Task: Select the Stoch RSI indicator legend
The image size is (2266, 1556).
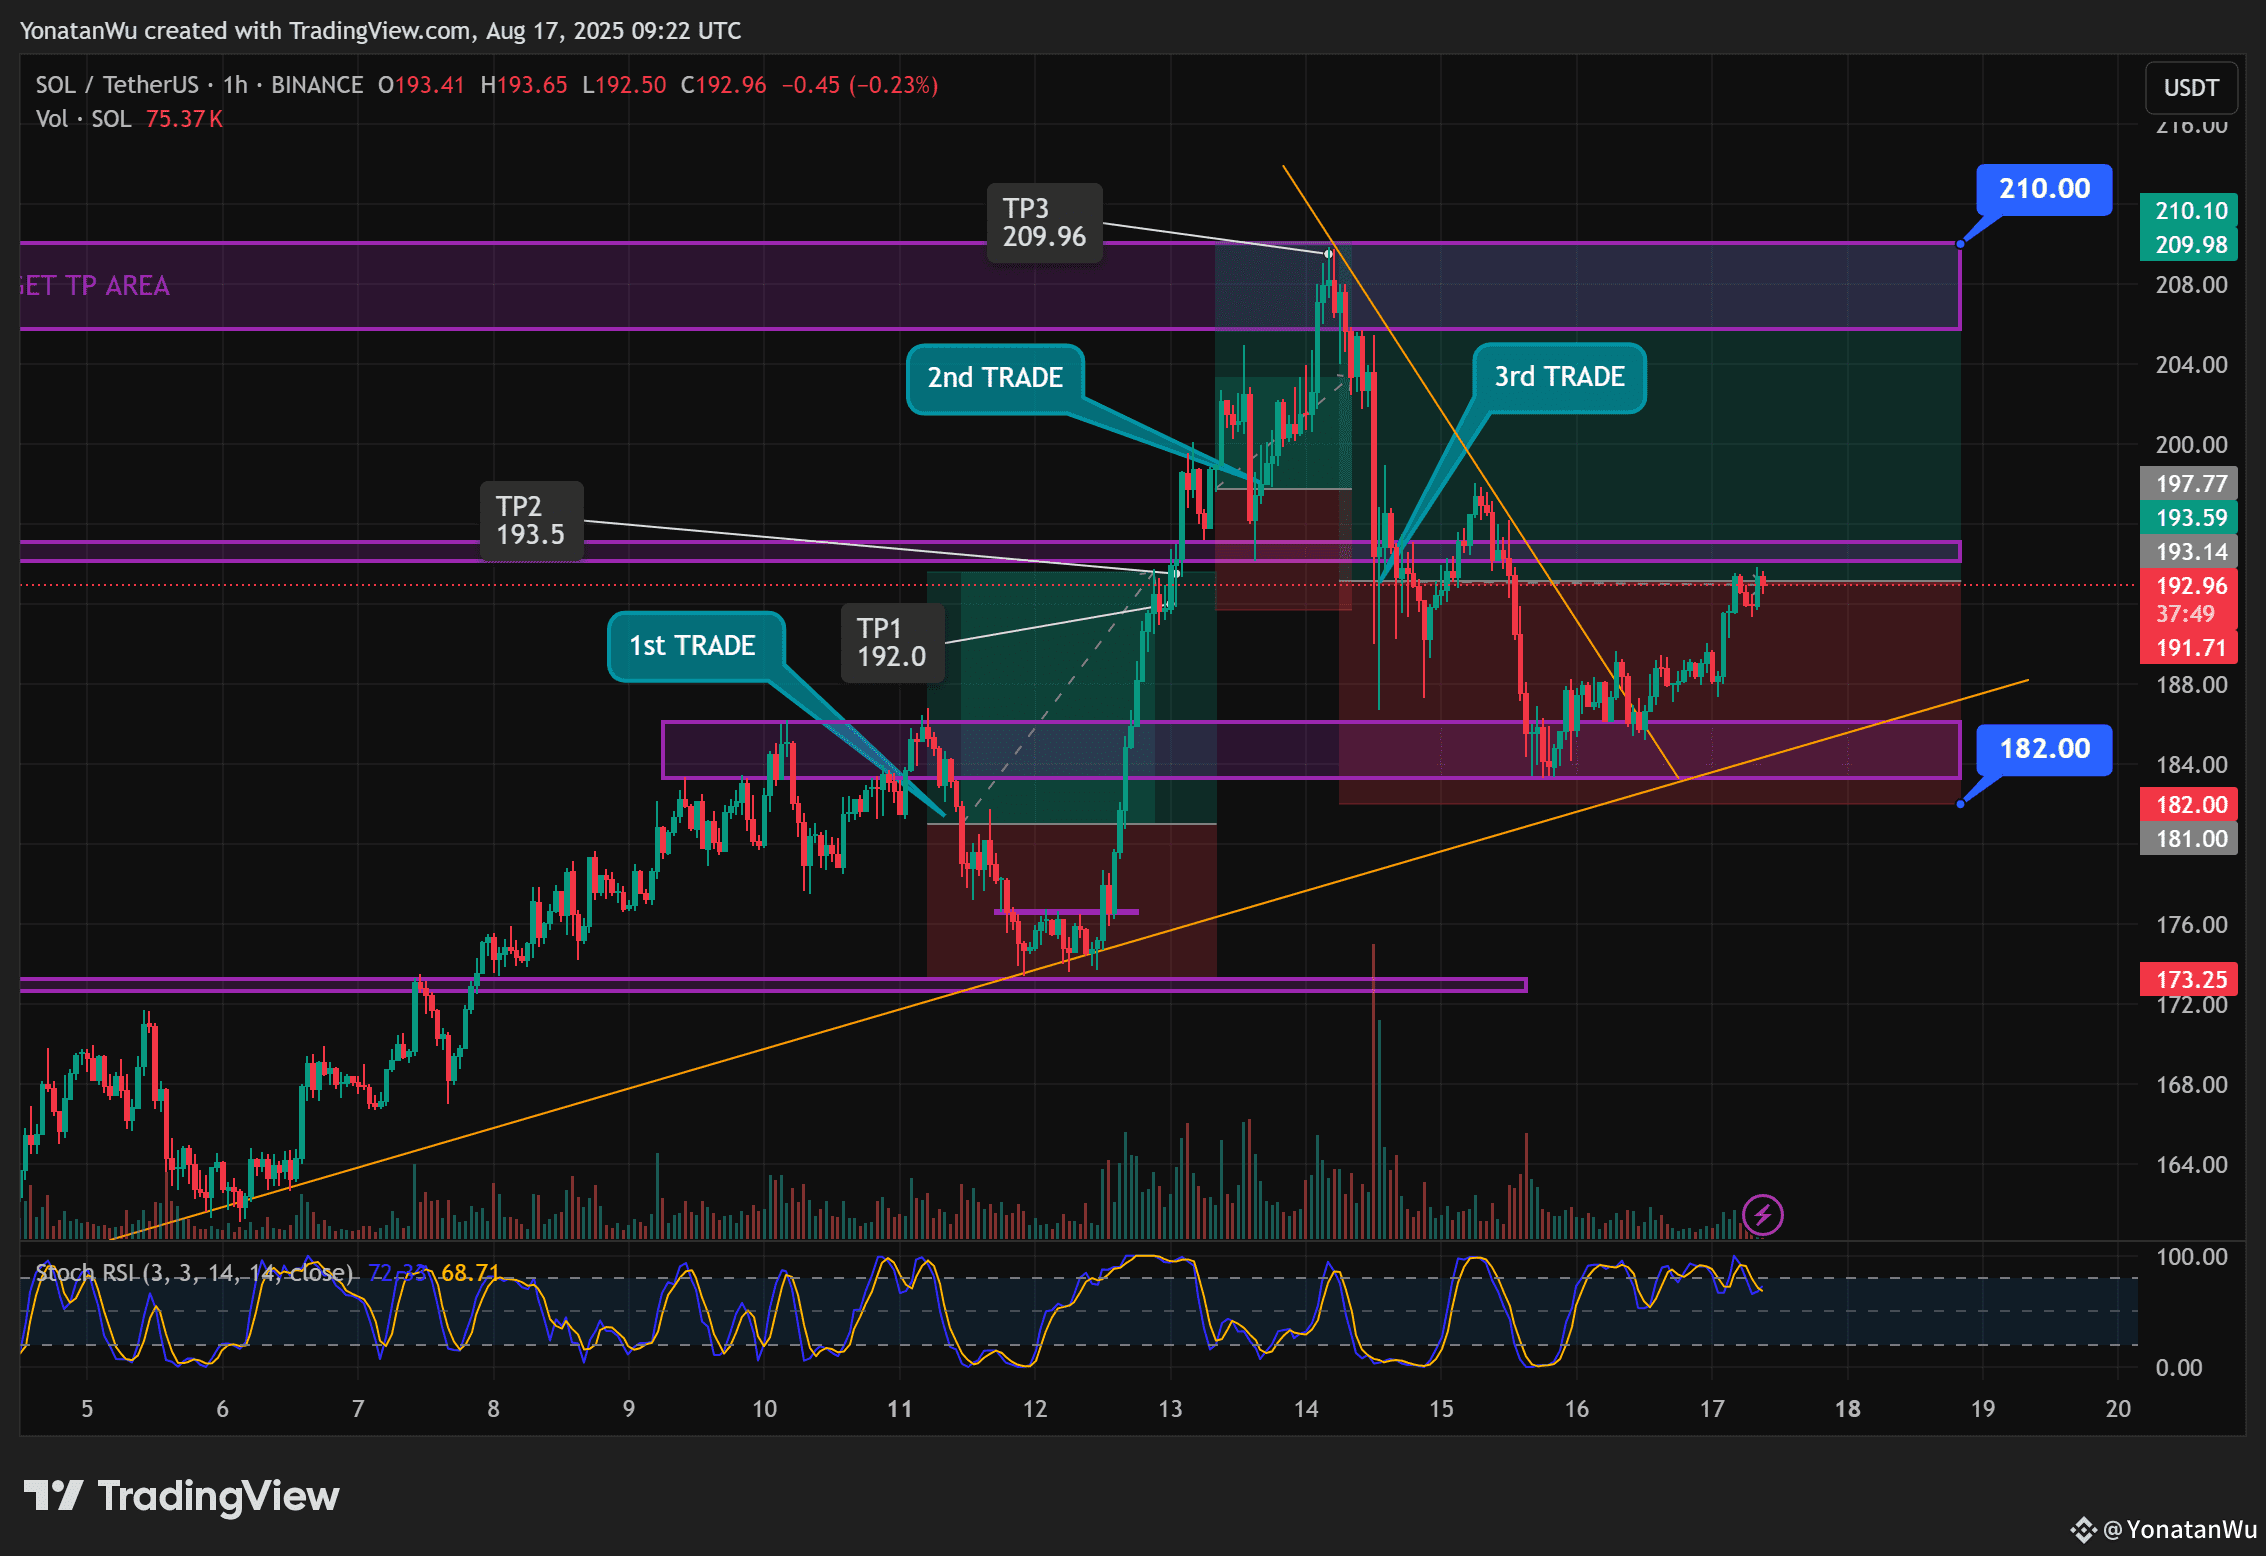Action: 194,1272
